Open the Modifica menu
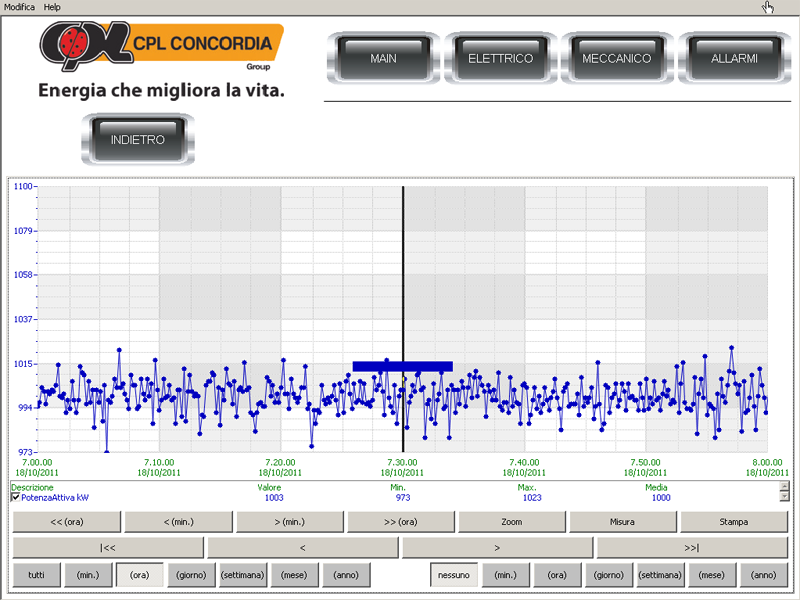Image resolution: width=800 pixels, height=600 pixels. pyautogui.click(x=19, y=7)
